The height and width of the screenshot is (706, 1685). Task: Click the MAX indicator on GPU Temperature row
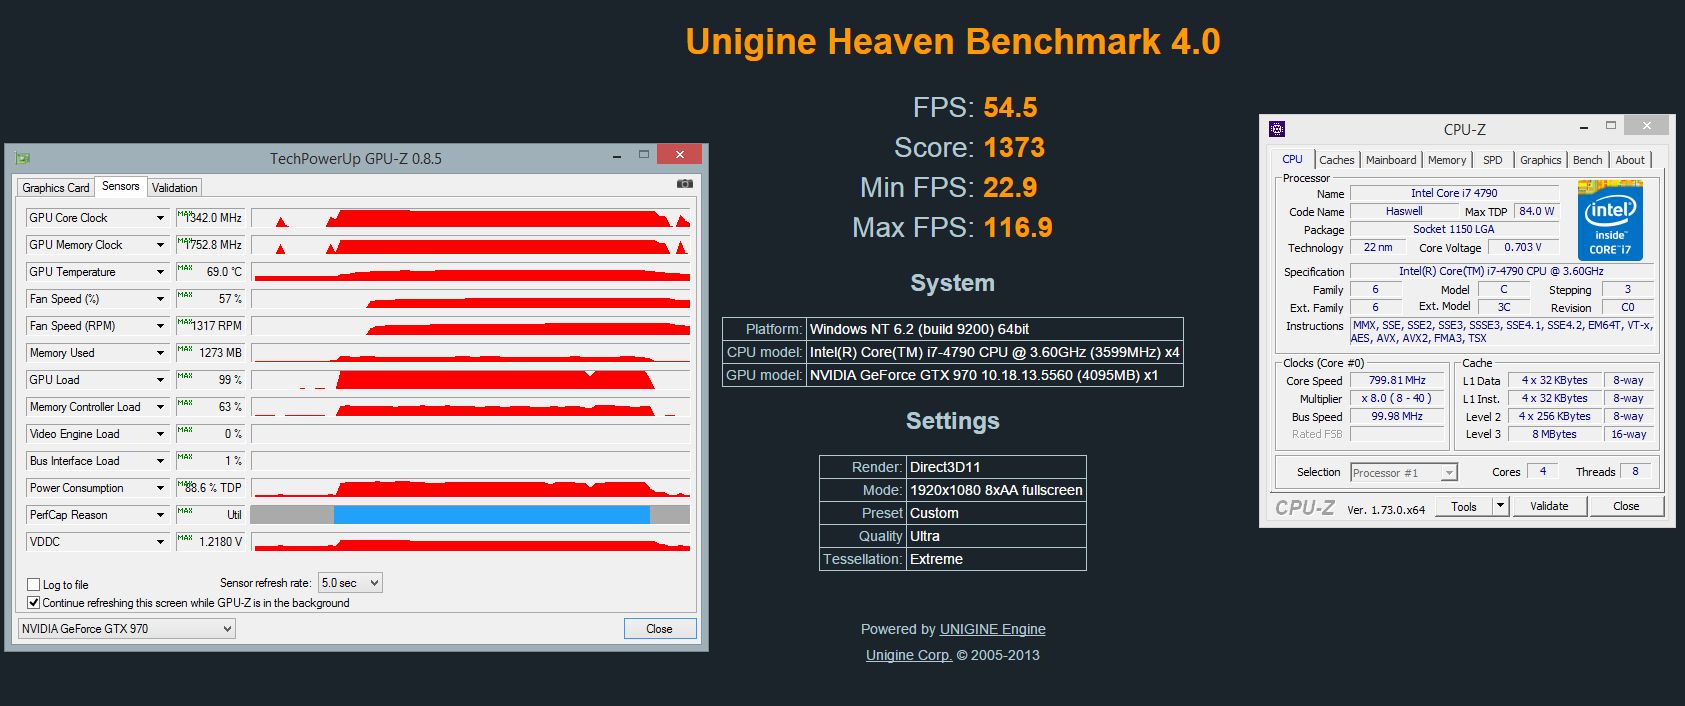coord(185,267)
